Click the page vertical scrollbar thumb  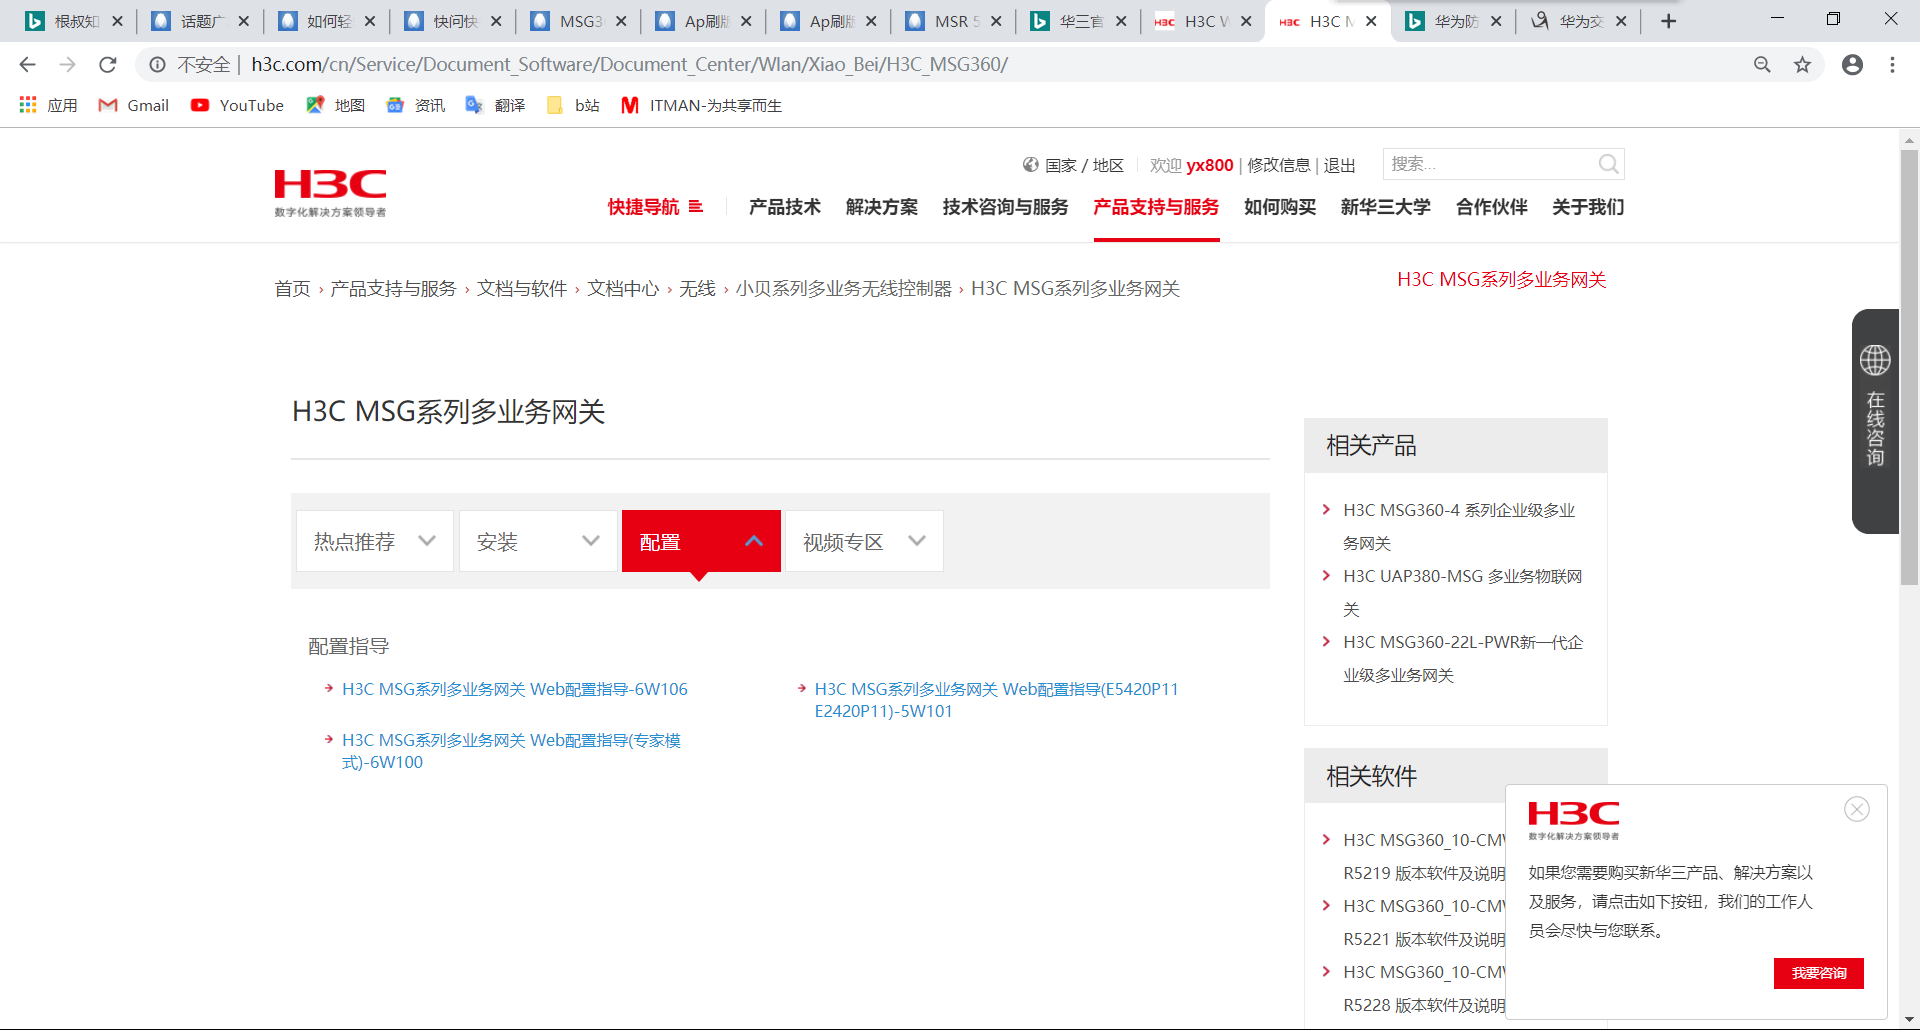(1909, 366)
